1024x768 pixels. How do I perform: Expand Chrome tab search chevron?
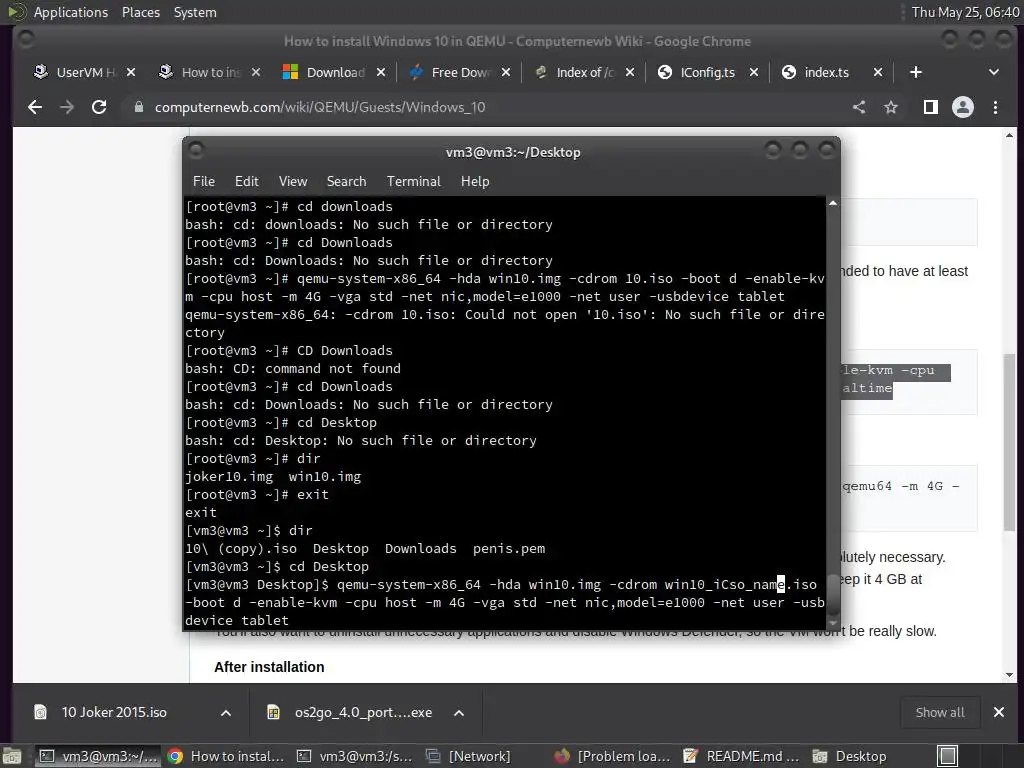(x=993, y=72)
